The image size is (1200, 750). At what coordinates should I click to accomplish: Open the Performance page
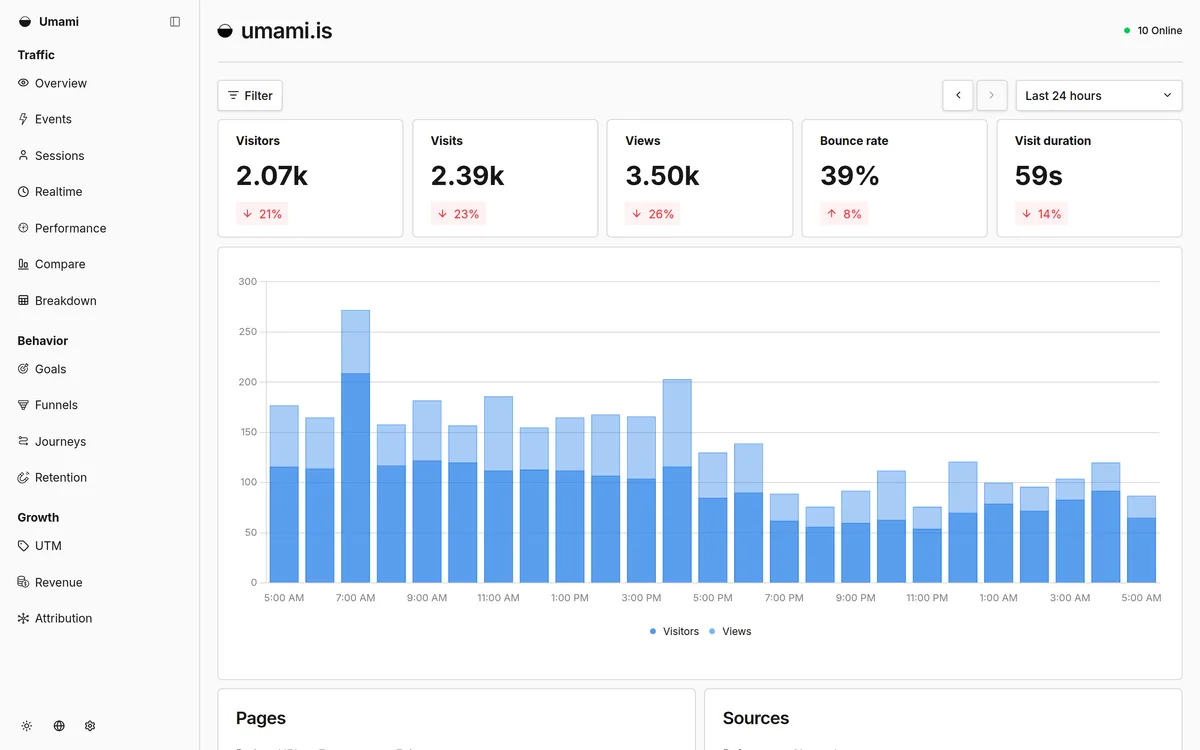pyautogui.click(x=70, y=228)
